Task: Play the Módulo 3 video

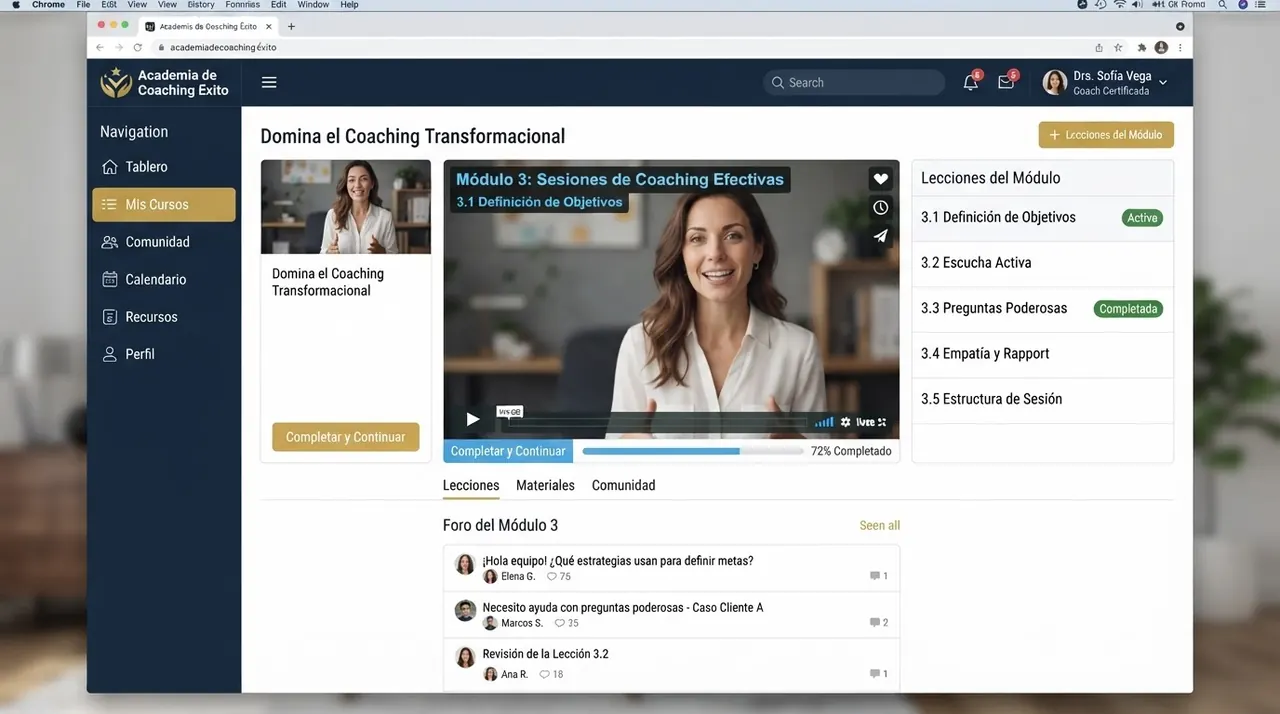Action: (x=473, y=420)
